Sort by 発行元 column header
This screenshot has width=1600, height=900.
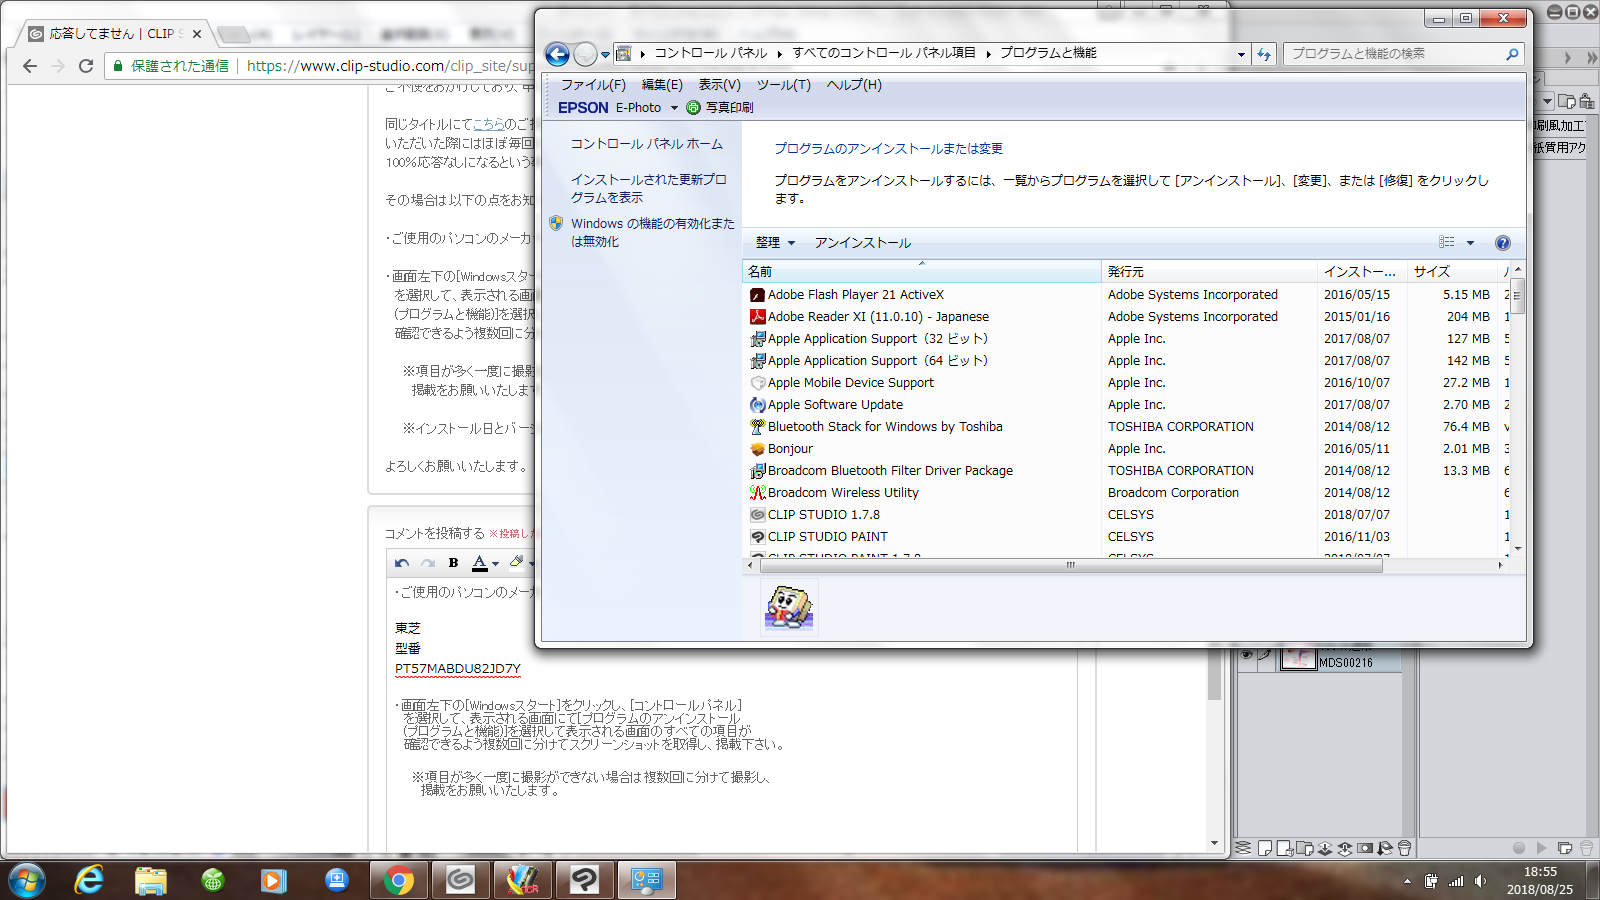[x=1210, y=272]
